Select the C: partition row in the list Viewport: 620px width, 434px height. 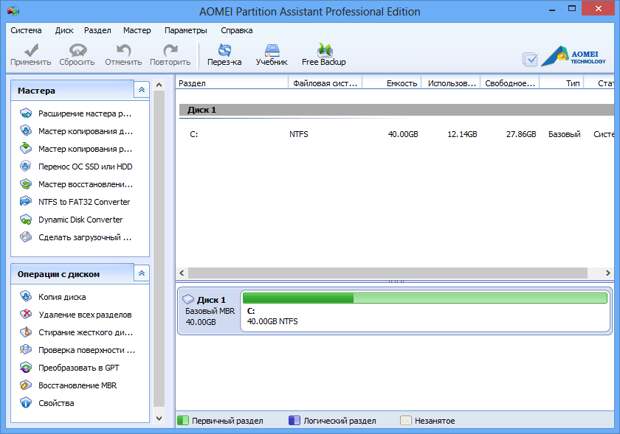(x=395, y=134)
